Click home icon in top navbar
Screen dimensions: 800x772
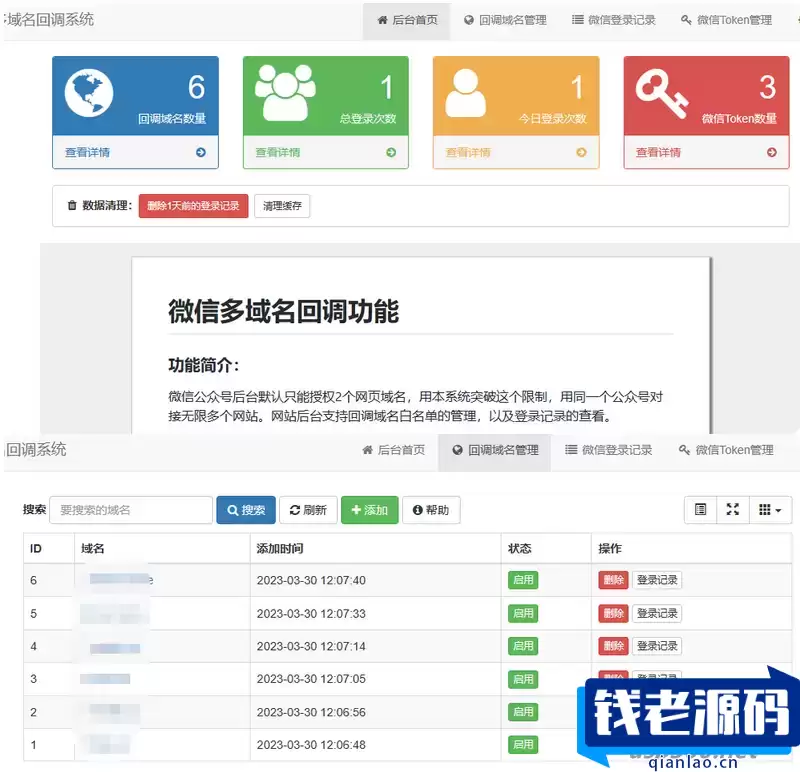coord(383,20)
